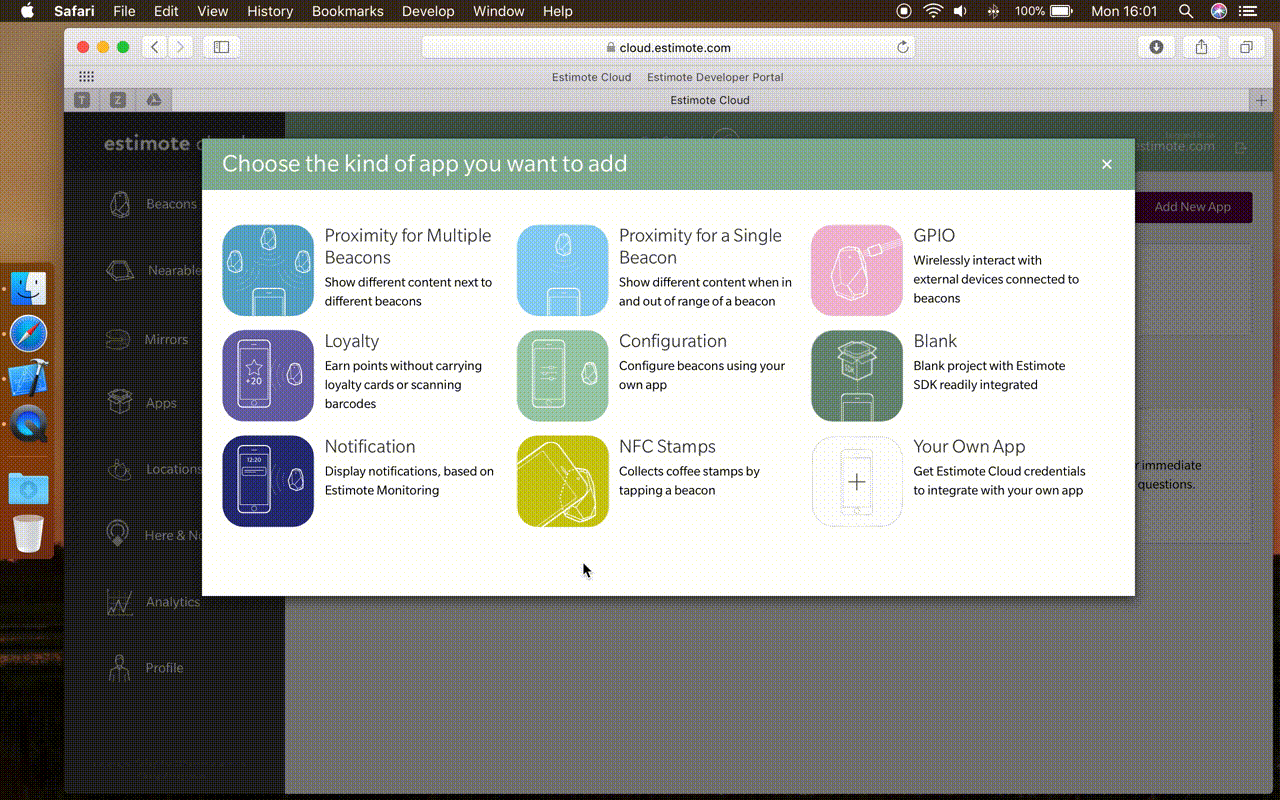Click the Wi-Fi status icon
This screenshot has height=800, width=1280.
click(933, 11)
